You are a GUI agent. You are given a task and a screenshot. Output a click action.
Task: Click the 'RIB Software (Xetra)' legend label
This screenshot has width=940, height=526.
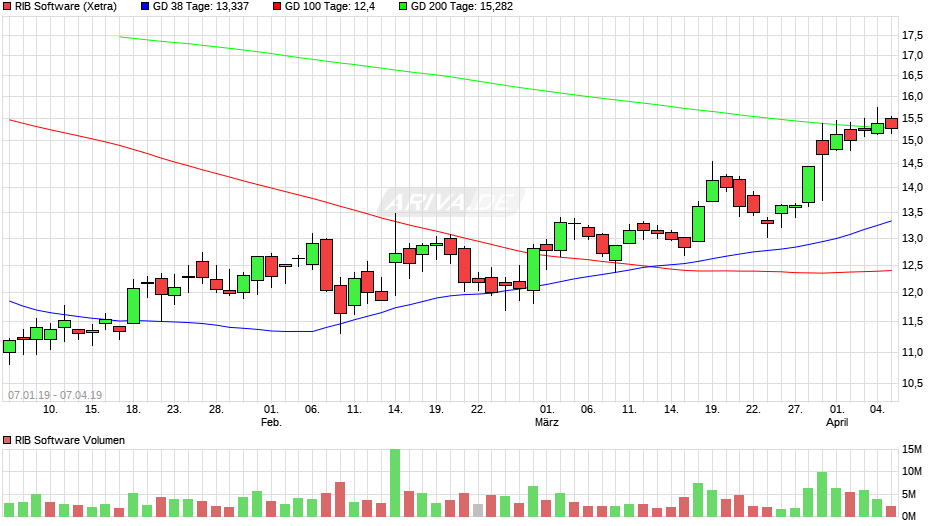[x=66, y=7]
